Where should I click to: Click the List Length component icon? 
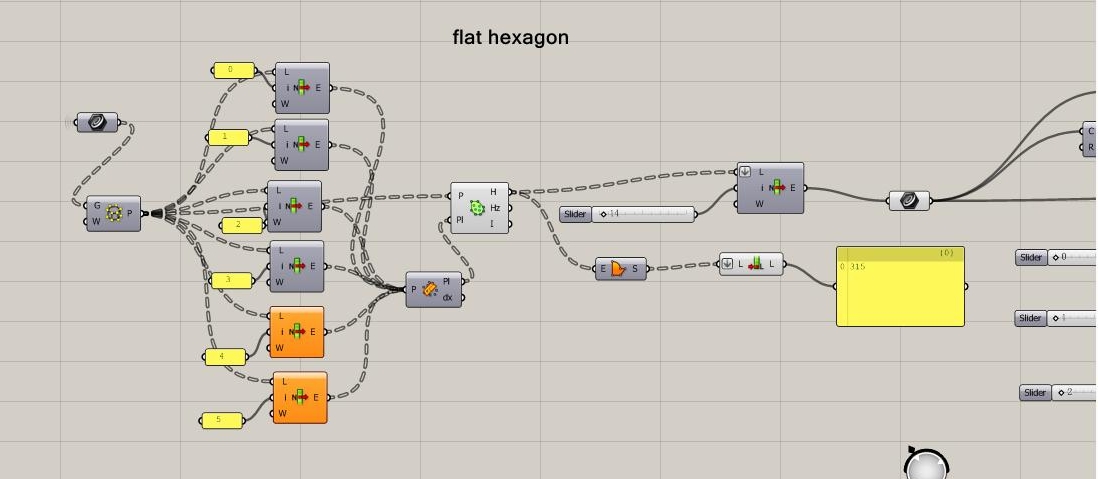pos(756,265)
